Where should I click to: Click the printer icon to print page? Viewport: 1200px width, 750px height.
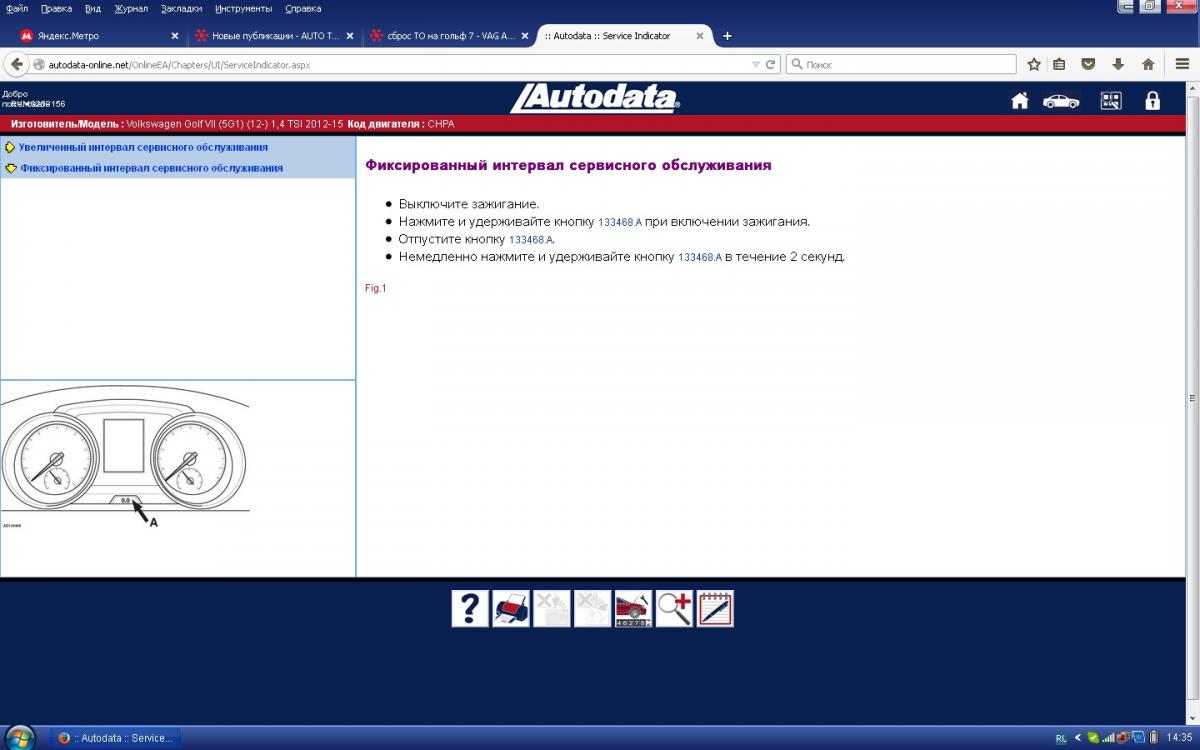(511, 609)
